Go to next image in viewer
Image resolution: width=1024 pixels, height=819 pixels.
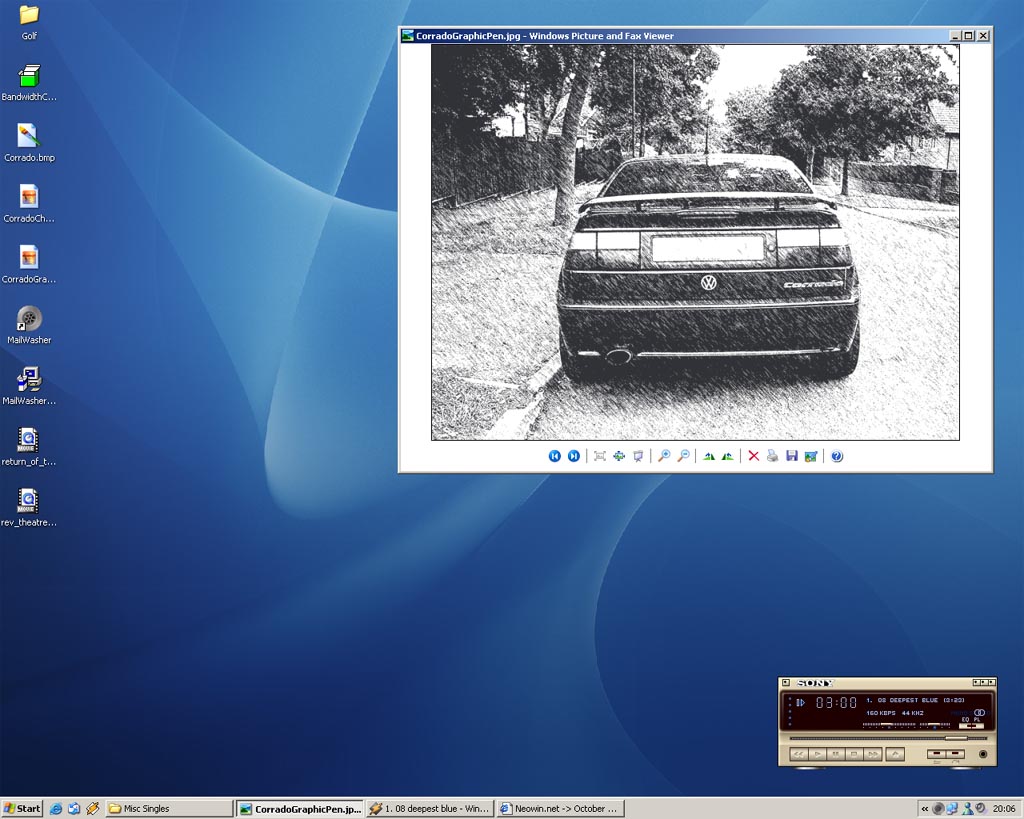coord(574,456)
